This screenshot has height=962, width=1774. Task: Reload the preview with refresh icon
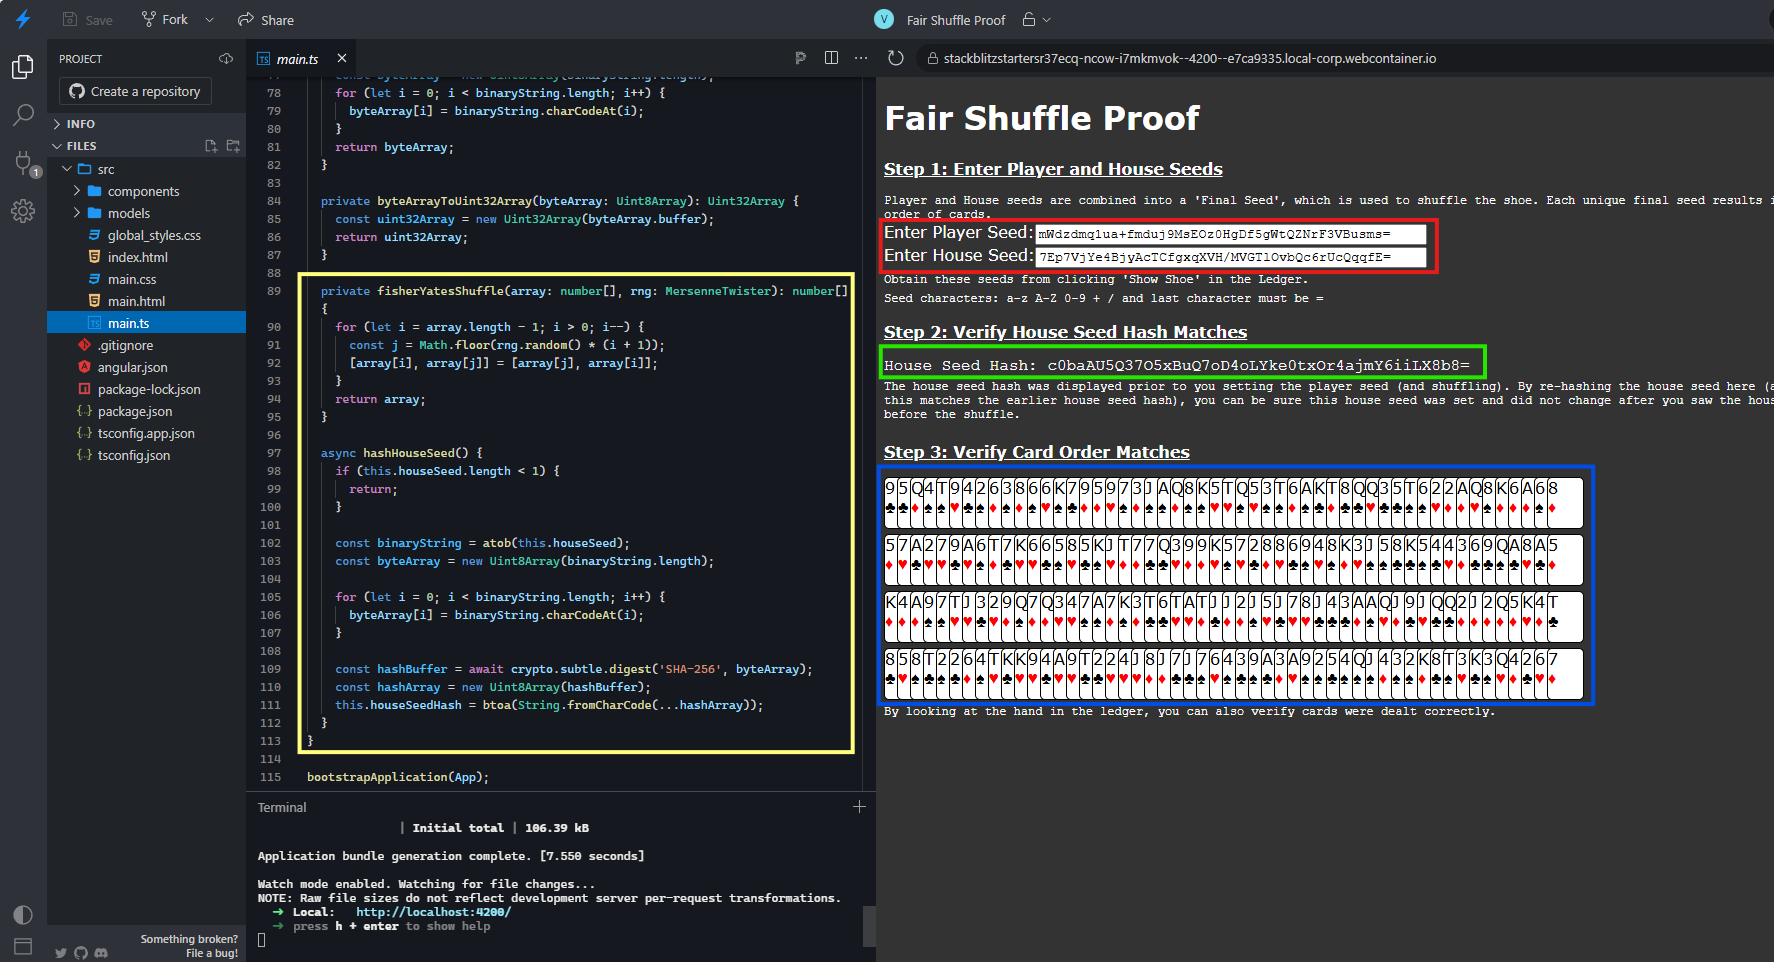(x=896, y=58)
